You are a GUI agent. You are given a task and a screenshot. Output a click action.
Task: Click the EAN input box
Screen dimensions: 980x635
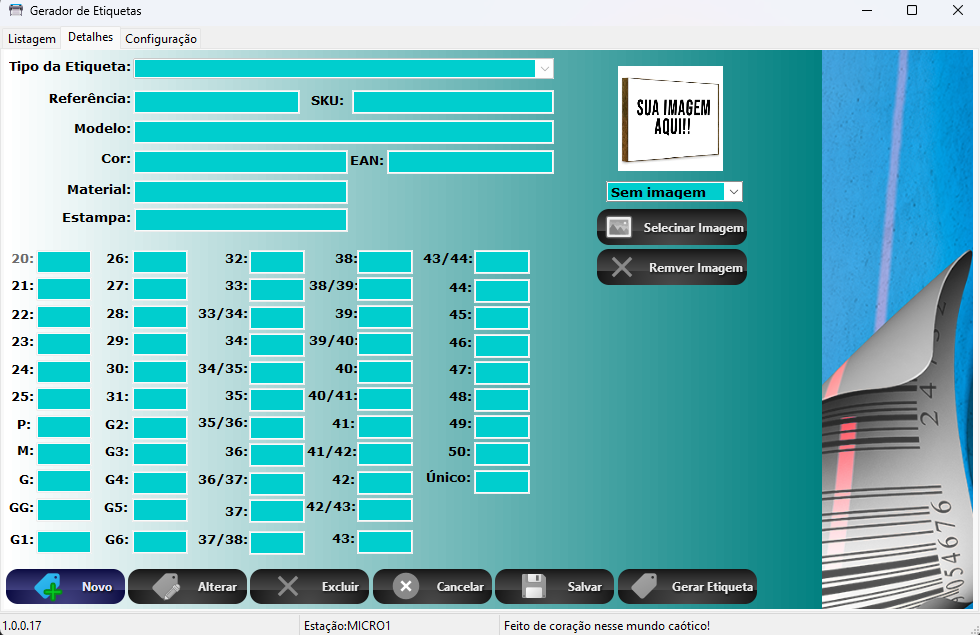pos(470,162)
